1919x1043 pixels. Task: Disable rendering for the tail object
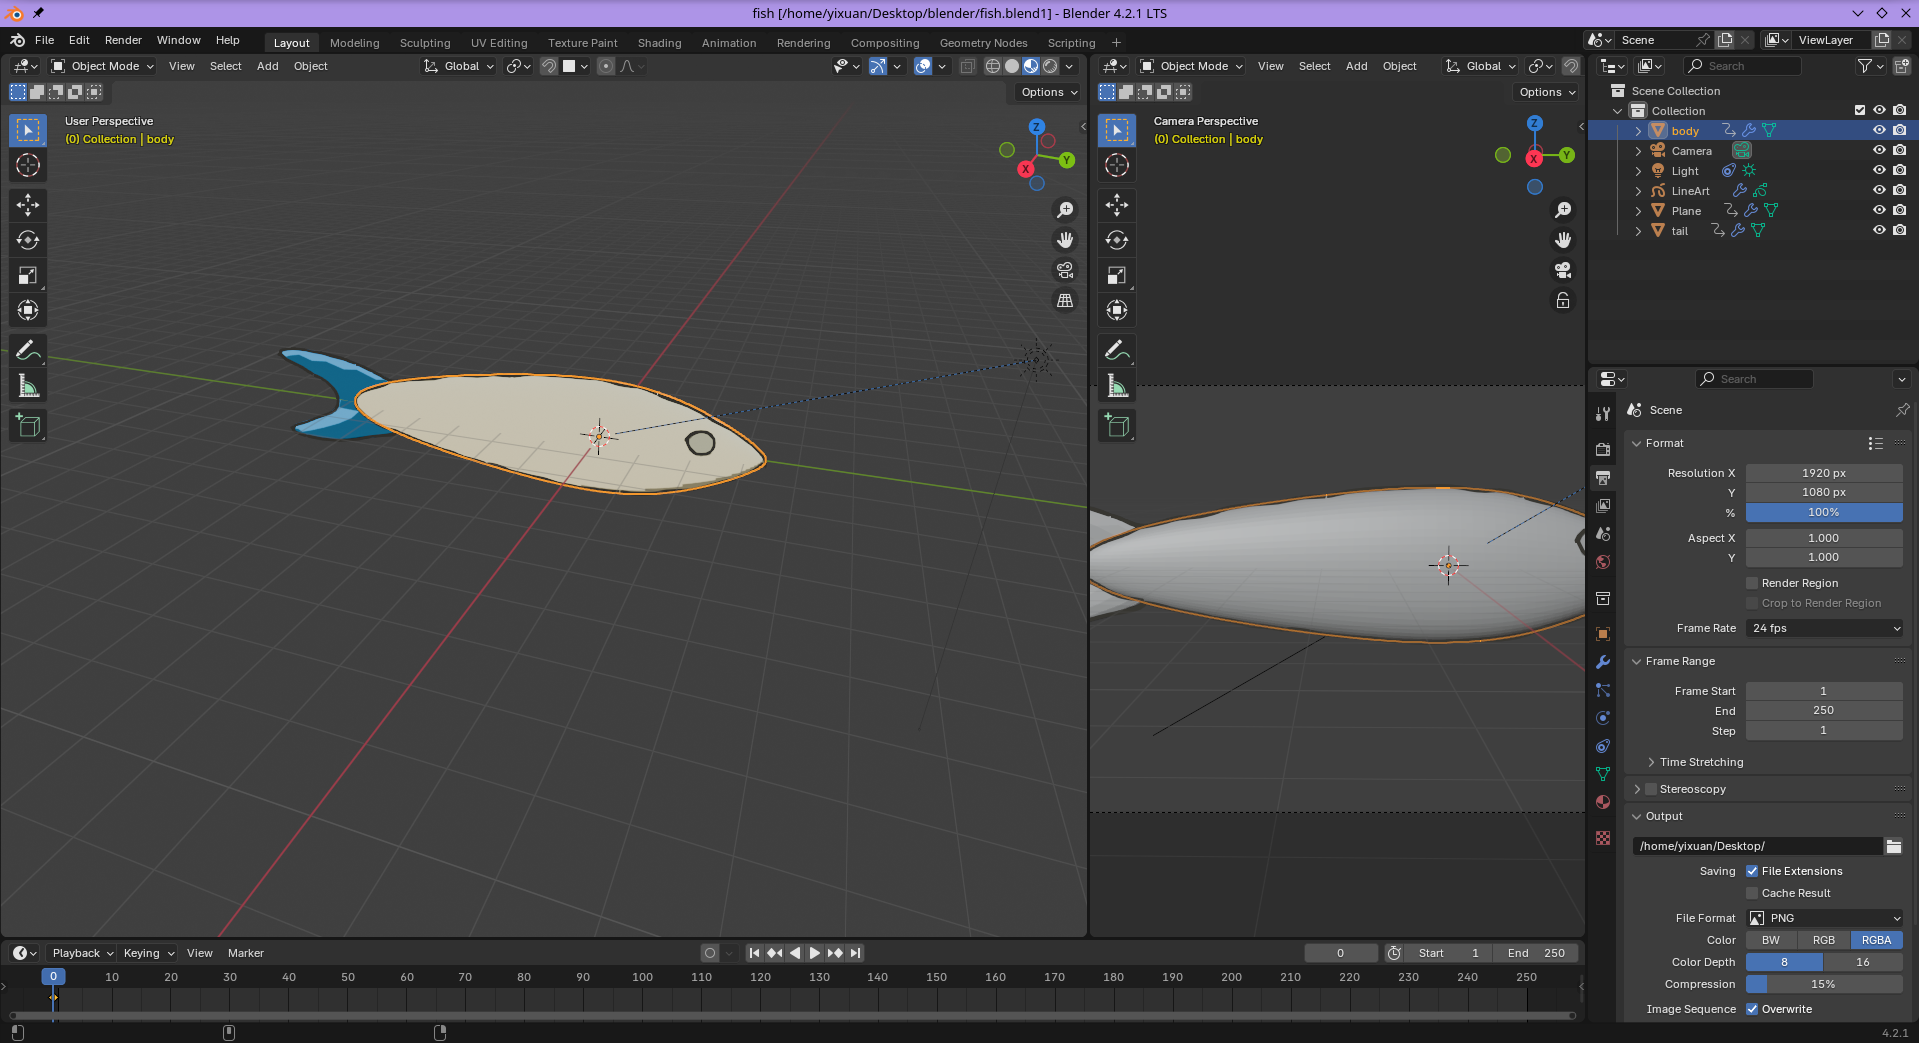point(1899,230)
